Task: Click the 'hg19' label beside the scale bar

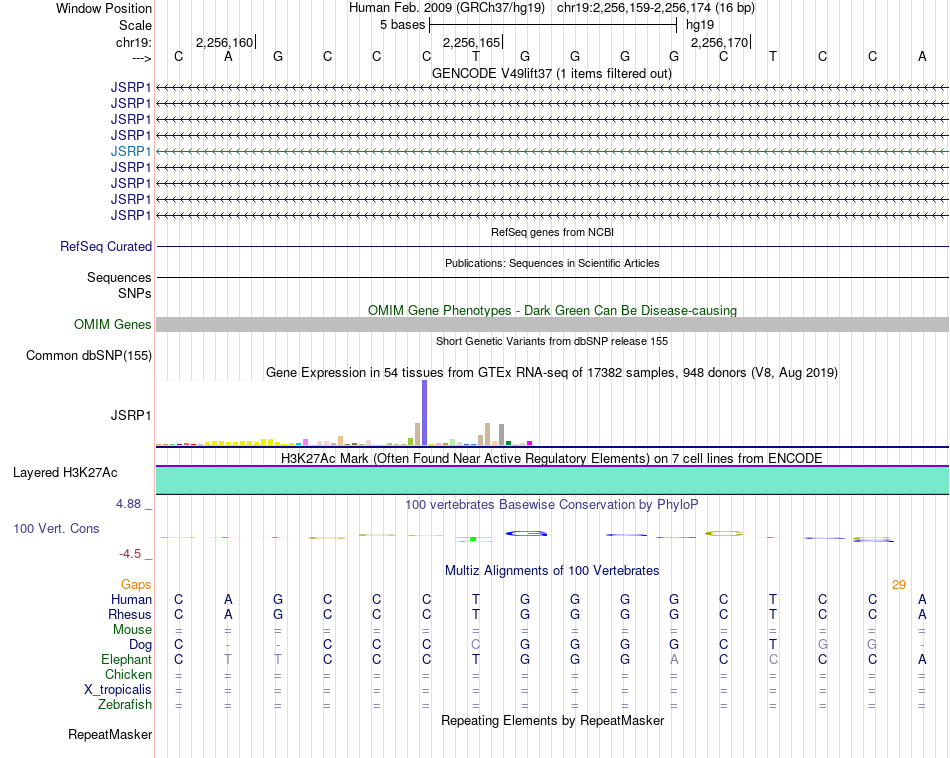Action: tap(700, 25)
